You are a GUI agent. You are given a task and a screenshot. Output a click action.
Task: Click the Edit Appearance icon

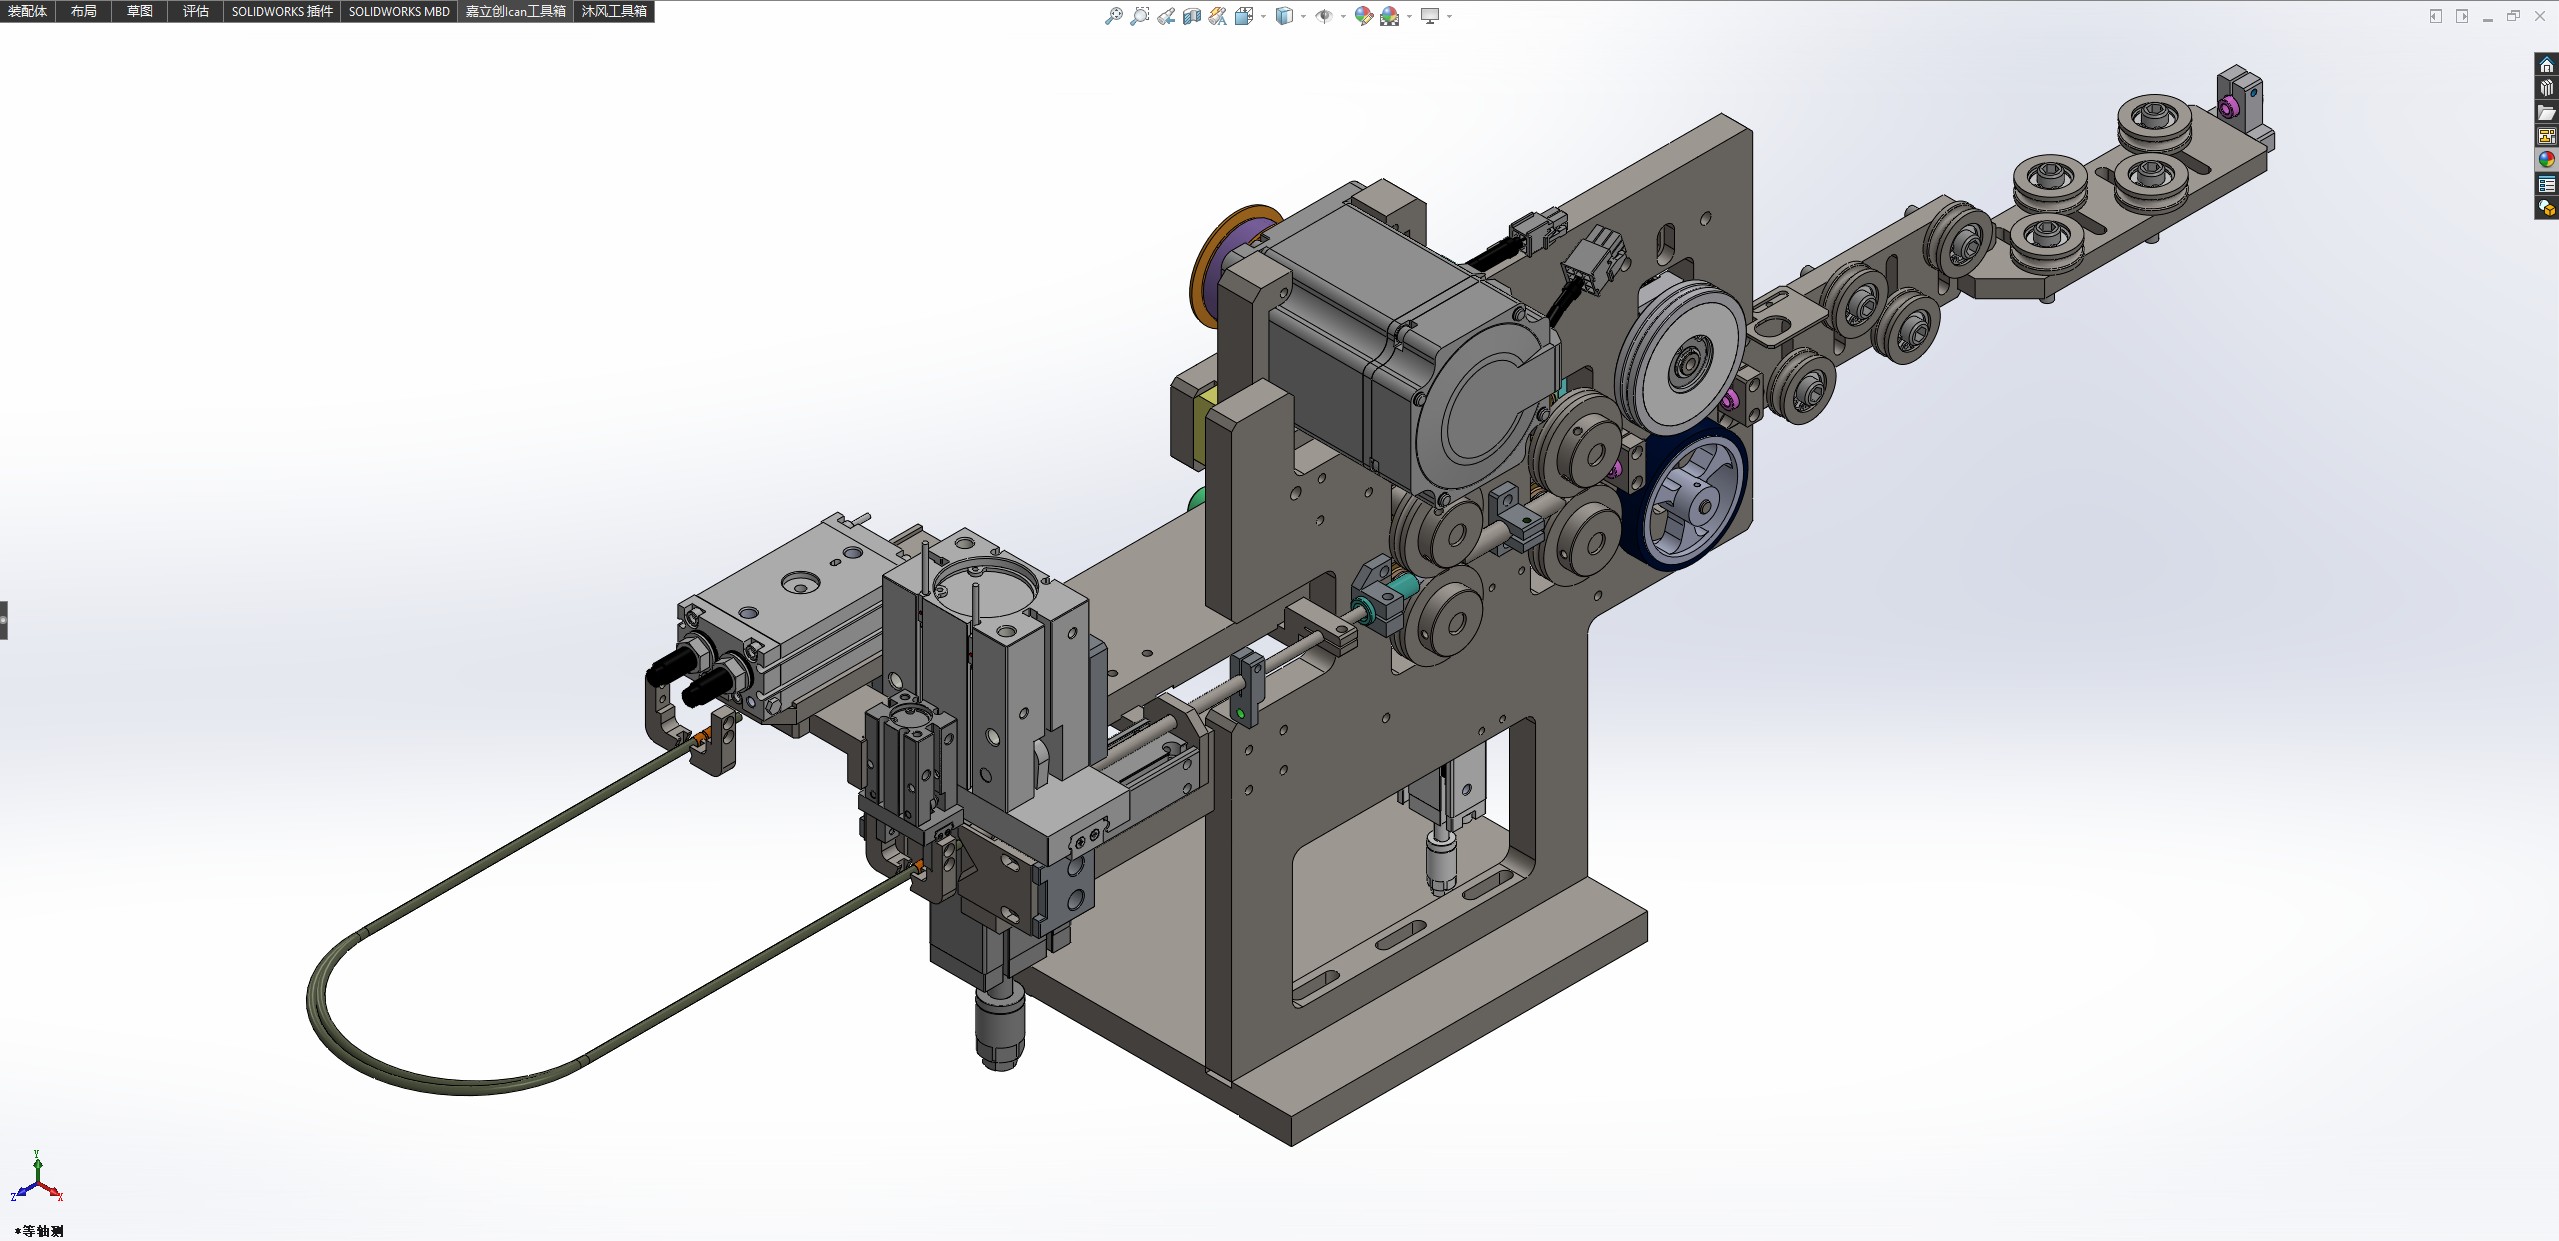coord(1363,16)
